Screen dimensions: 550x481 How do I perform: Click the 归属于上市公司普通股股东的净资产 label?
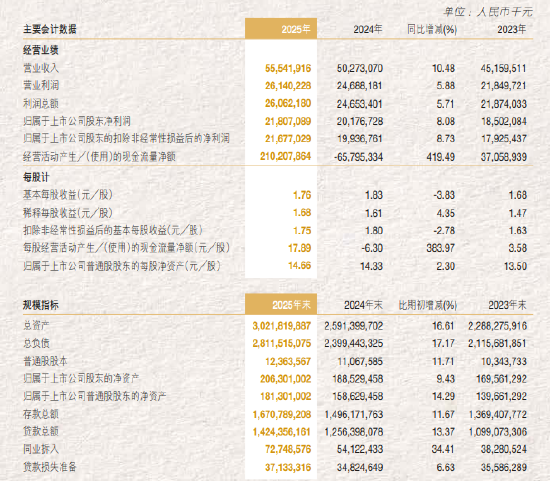[x=95, y=396]
